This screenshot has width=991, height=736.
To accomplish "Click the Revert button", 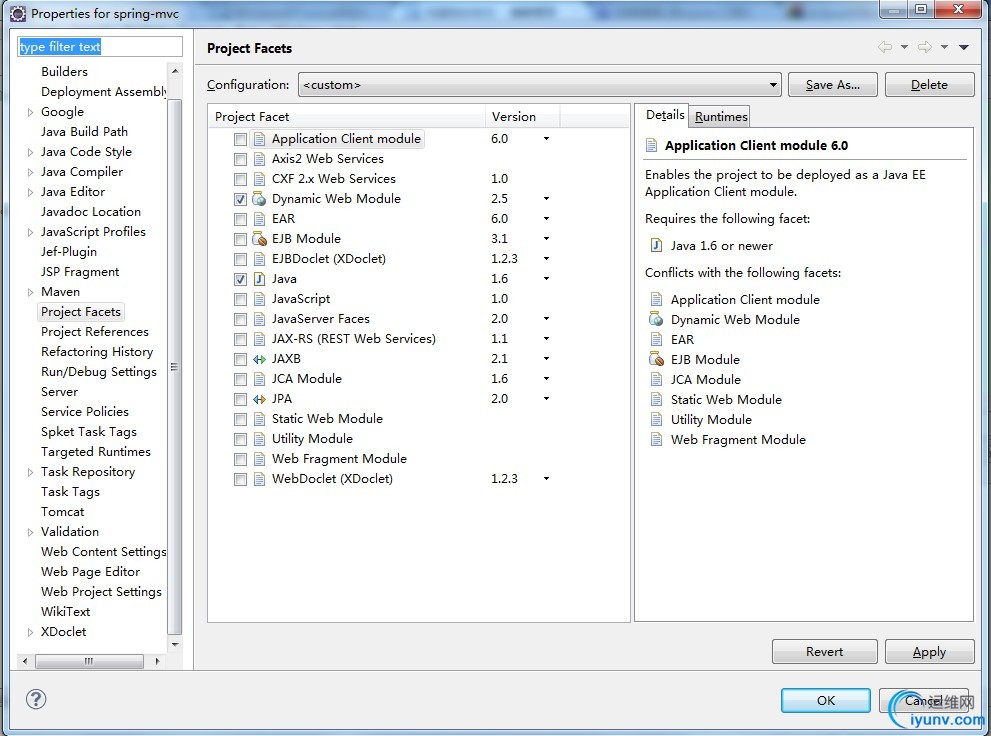I will [x=824, y=651].
